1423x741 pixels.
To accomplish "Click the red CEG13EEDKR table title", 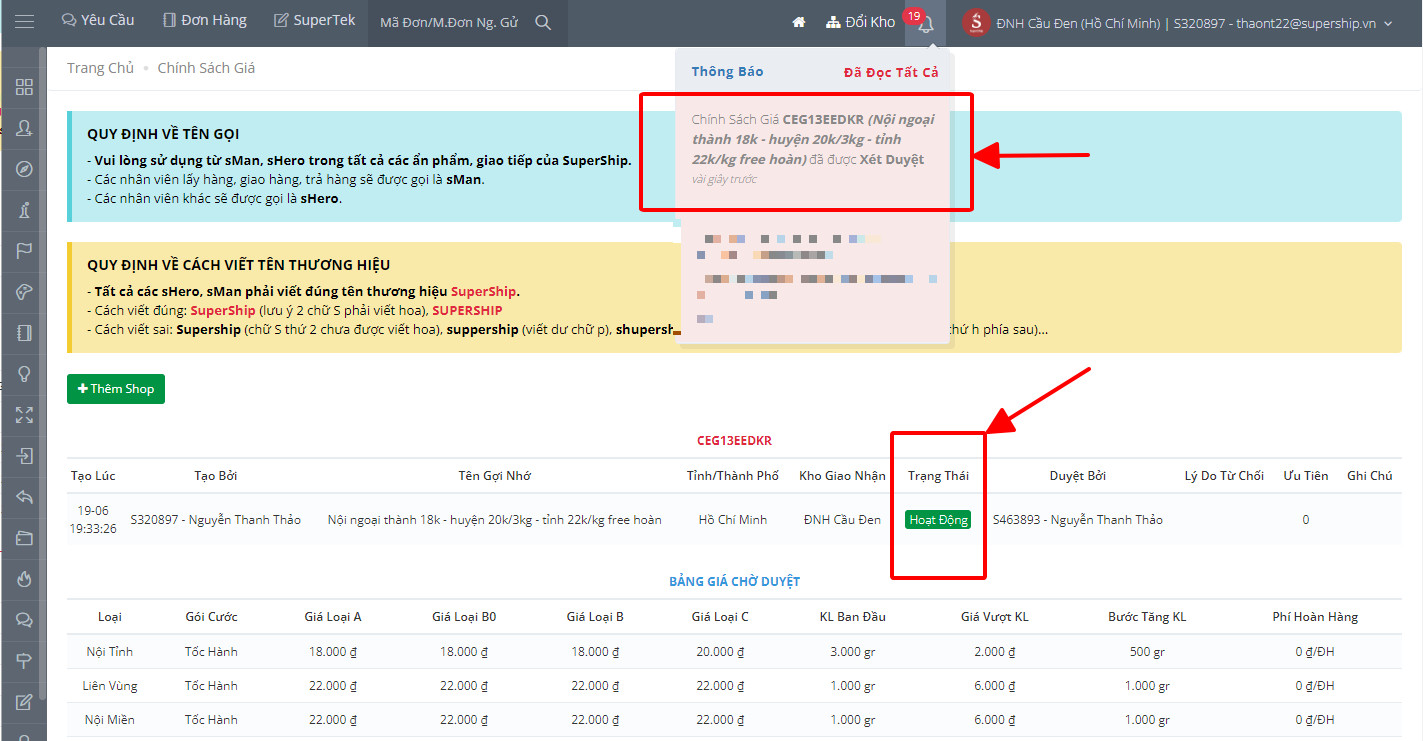I will click(734, 441).
